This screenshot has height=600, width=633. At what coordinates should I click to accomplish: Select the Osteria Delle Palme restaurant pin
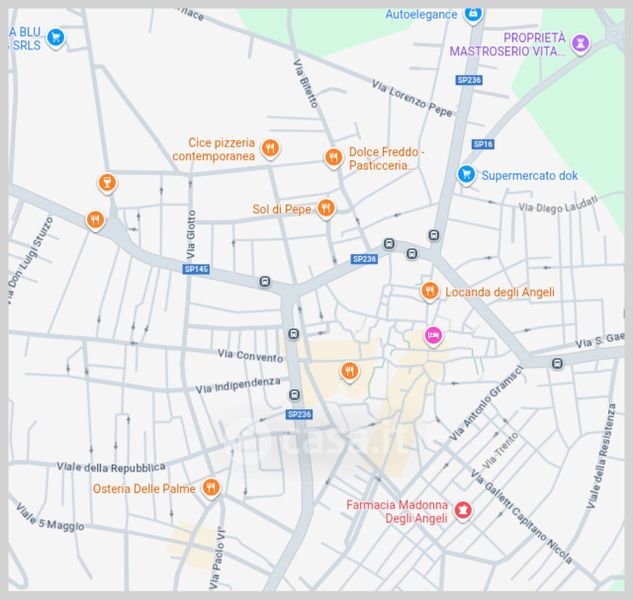point(210,488)
